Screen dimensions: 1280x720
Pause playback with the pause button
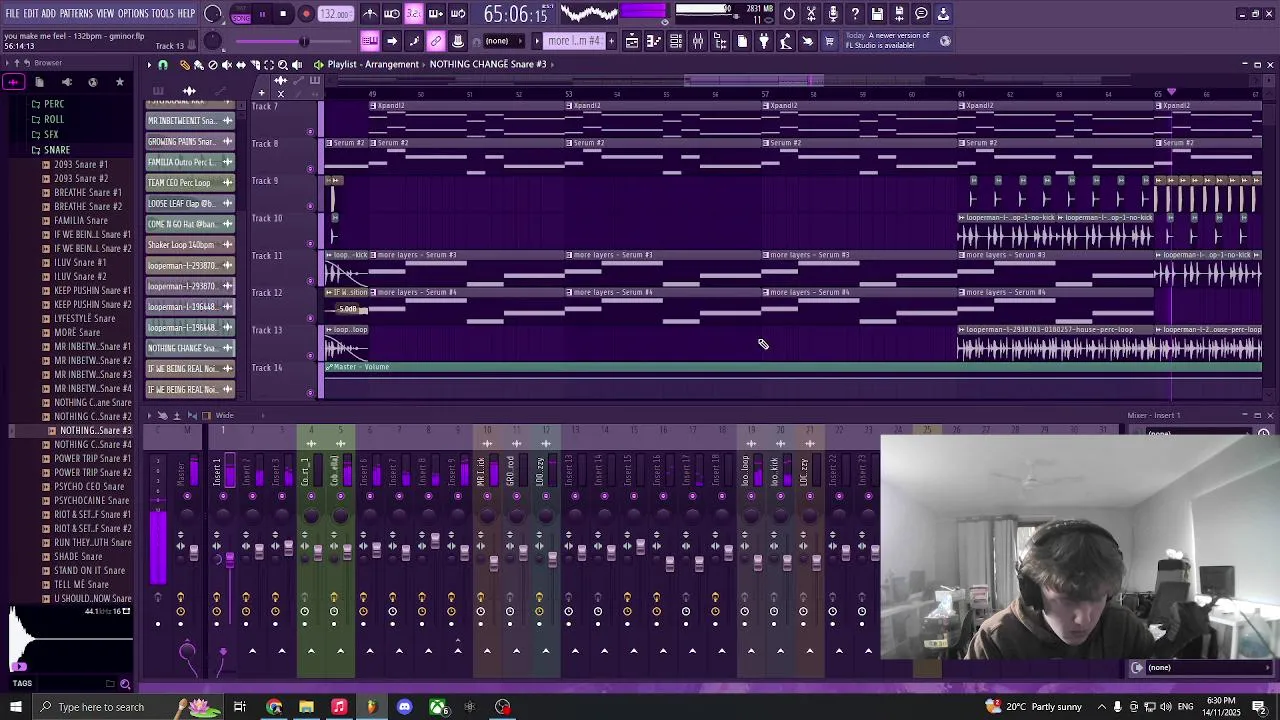click(262, 14)
